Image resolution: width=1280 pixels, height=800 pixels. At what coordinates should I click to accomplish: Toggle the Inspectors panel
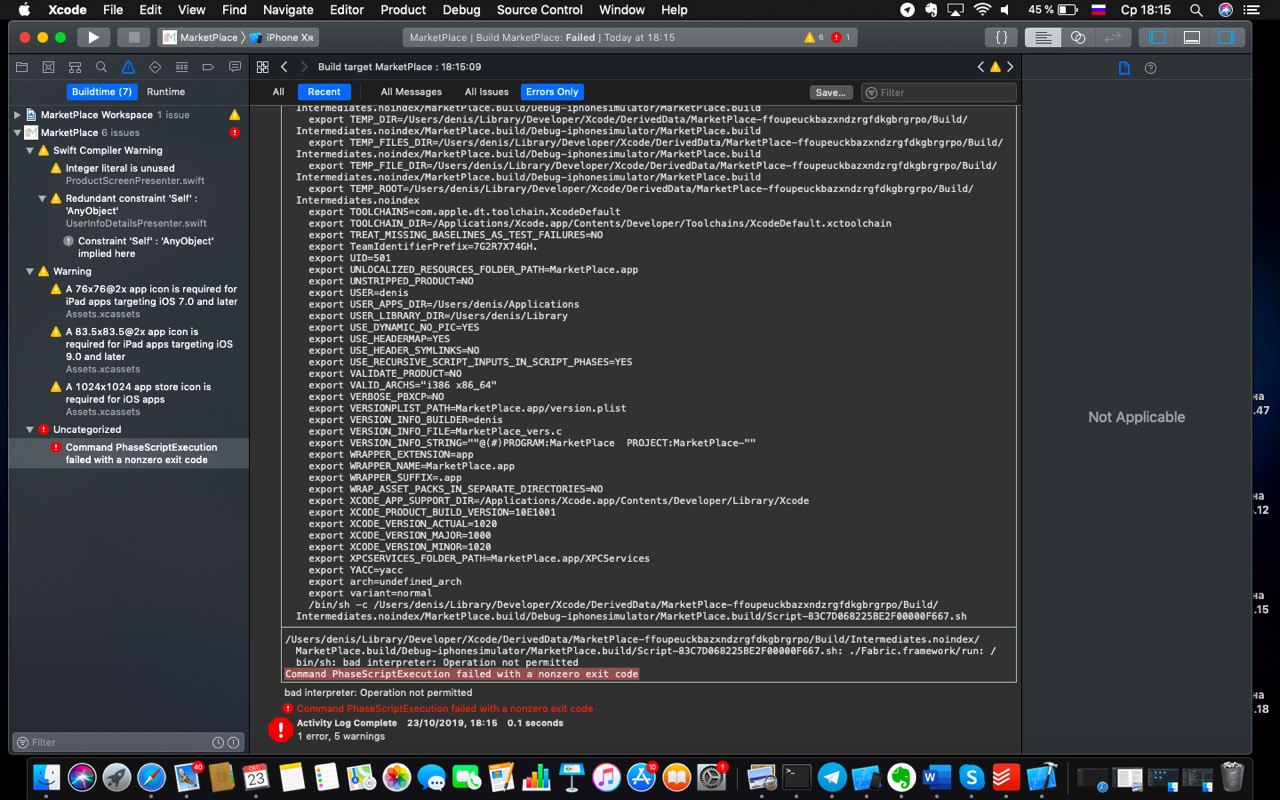tap(1226, 37)
